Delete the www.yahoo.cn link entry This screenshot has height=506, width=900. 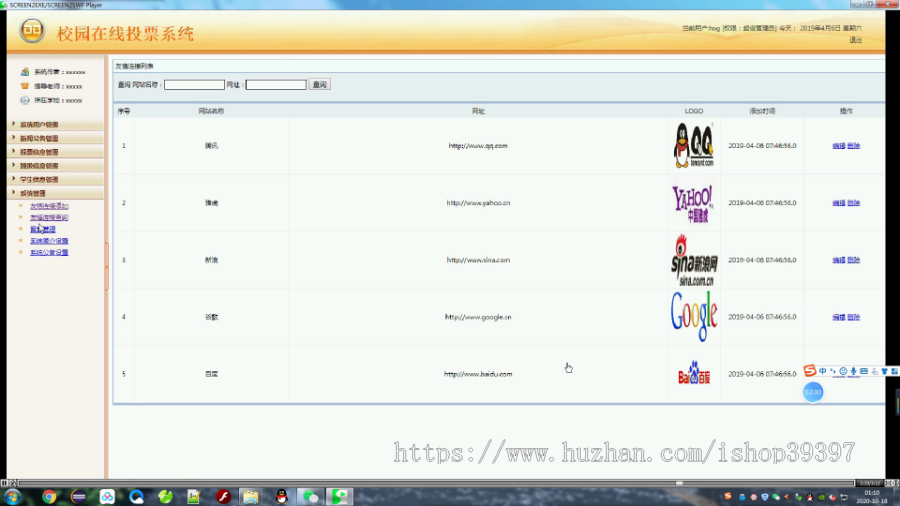[x=854, y=203]
